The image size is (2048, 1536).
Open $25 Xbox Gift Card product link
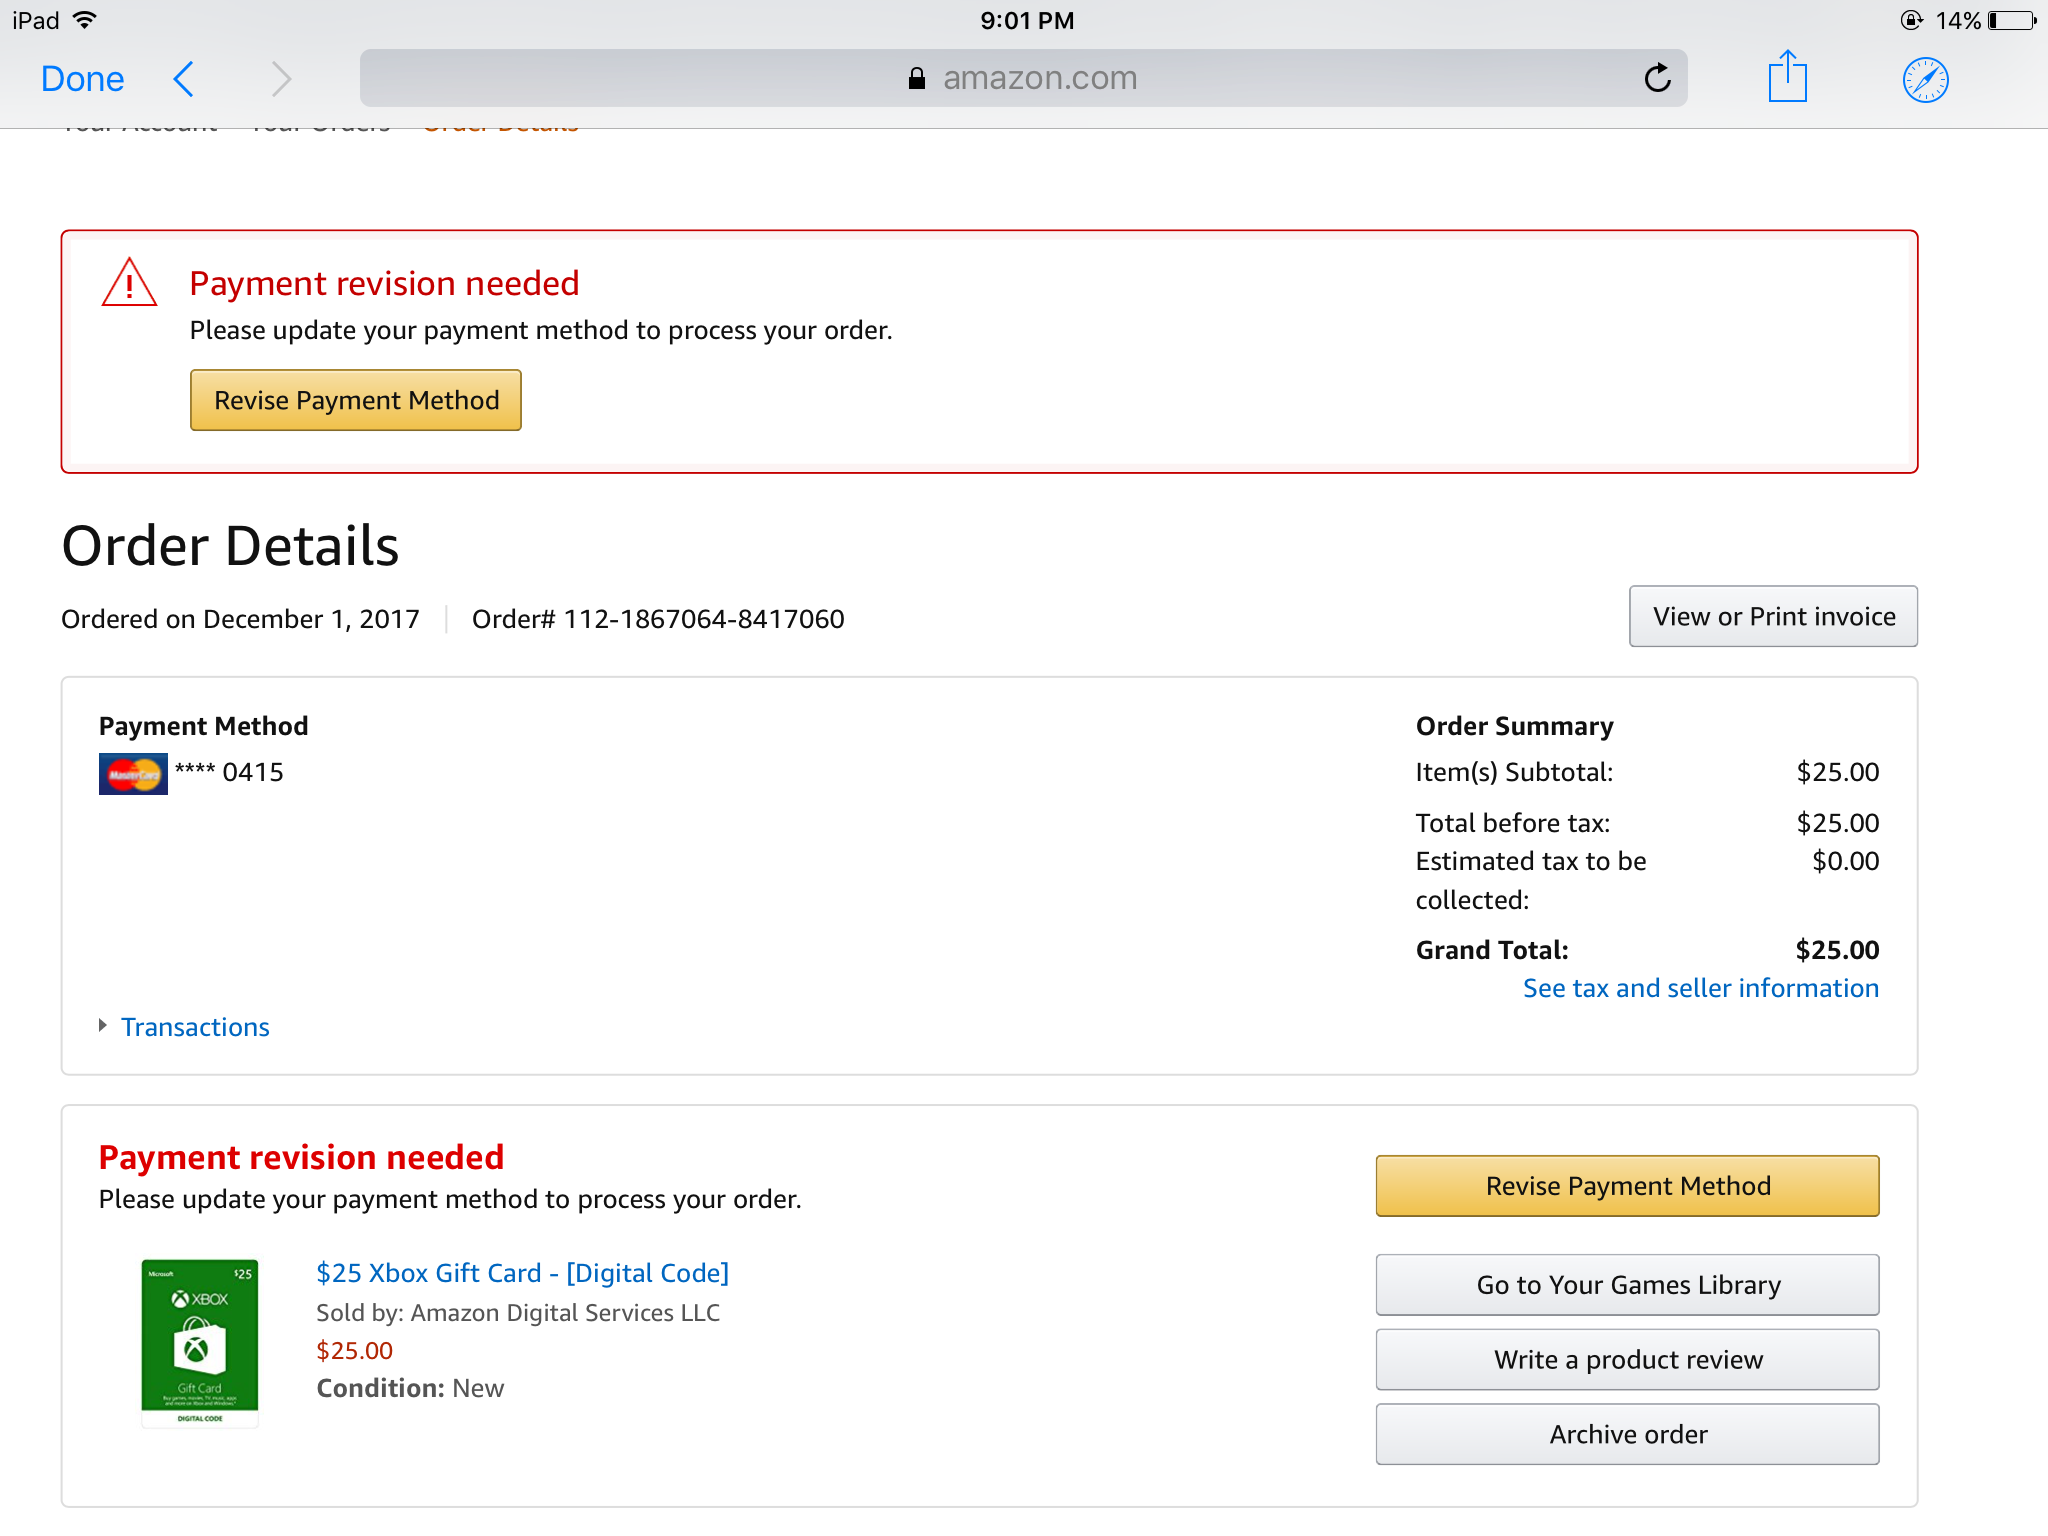coord(522,1273)
